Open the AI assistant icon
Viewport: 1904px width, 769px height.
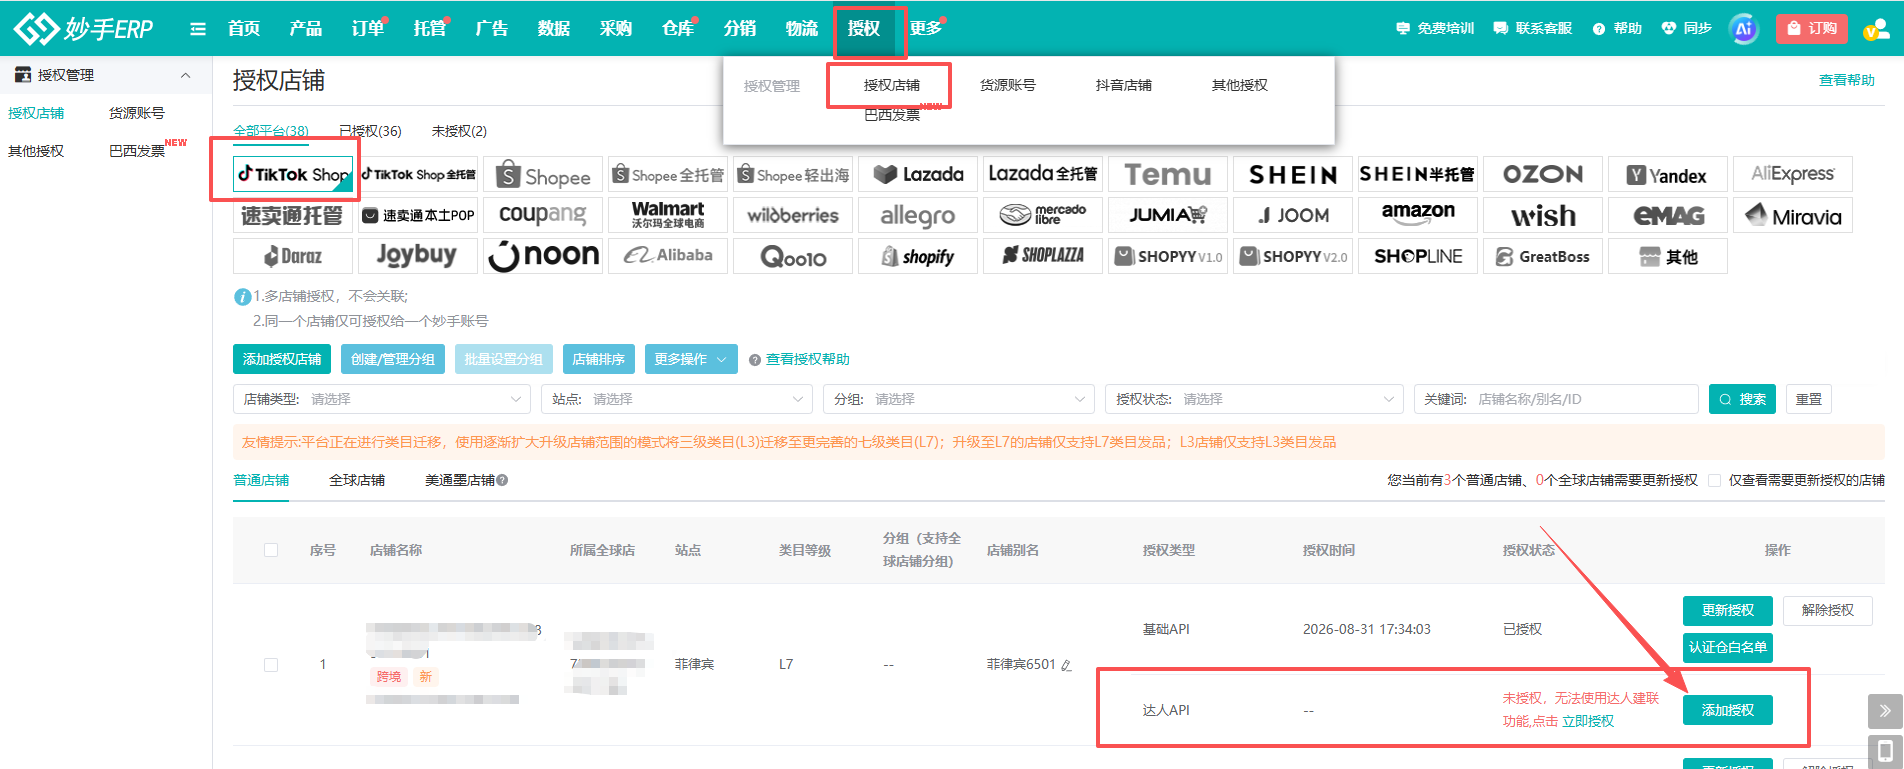point(1744,28)
